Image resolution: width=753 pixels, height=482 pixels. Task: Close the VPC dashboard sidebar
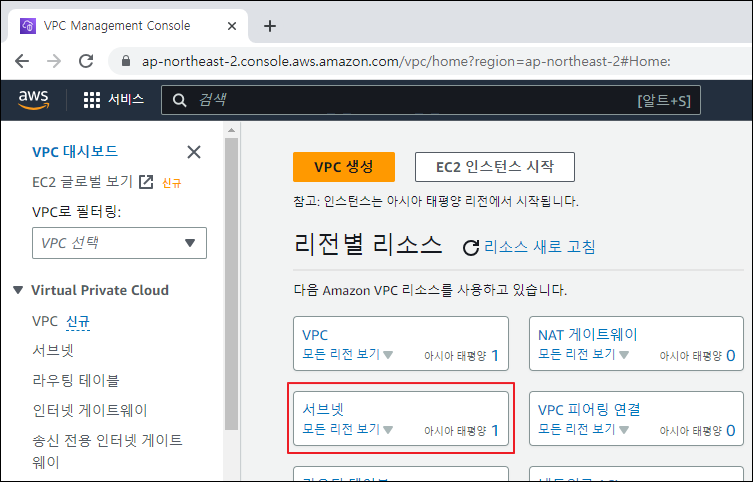coord(194,152)
